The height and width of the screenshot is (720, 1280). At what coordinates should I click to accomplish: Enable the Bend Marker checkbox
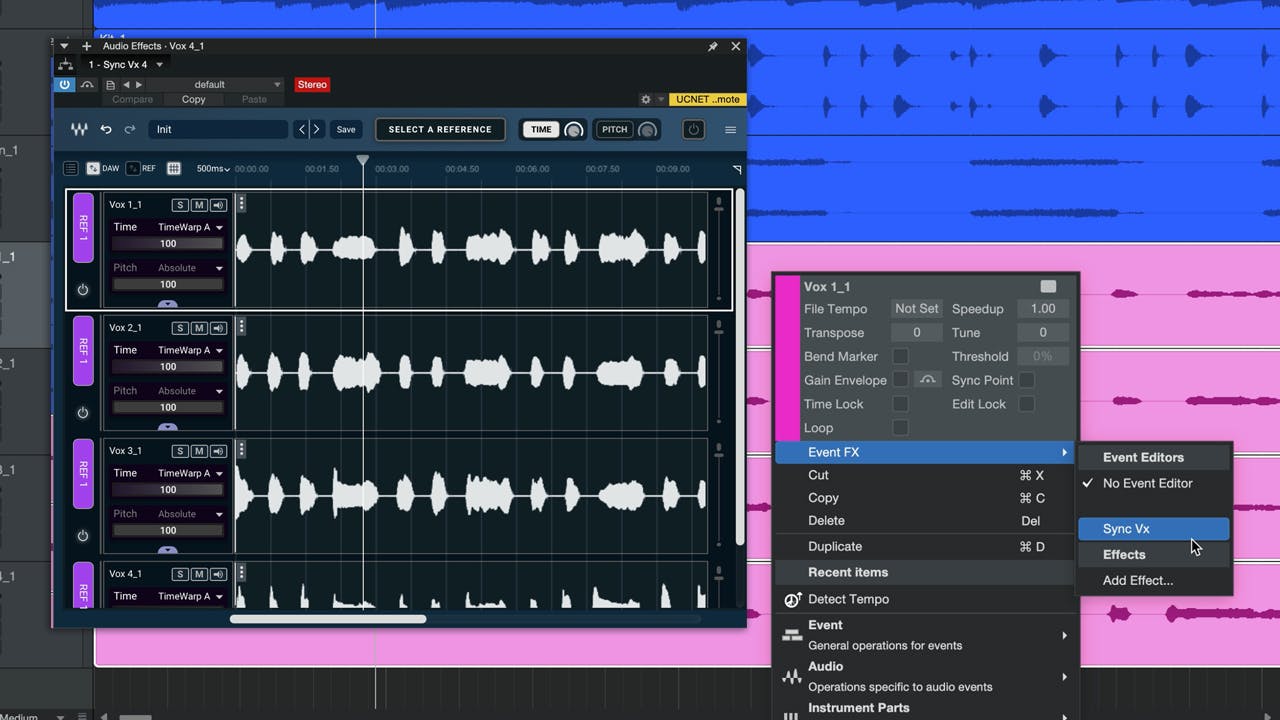(x=900, y=356)
